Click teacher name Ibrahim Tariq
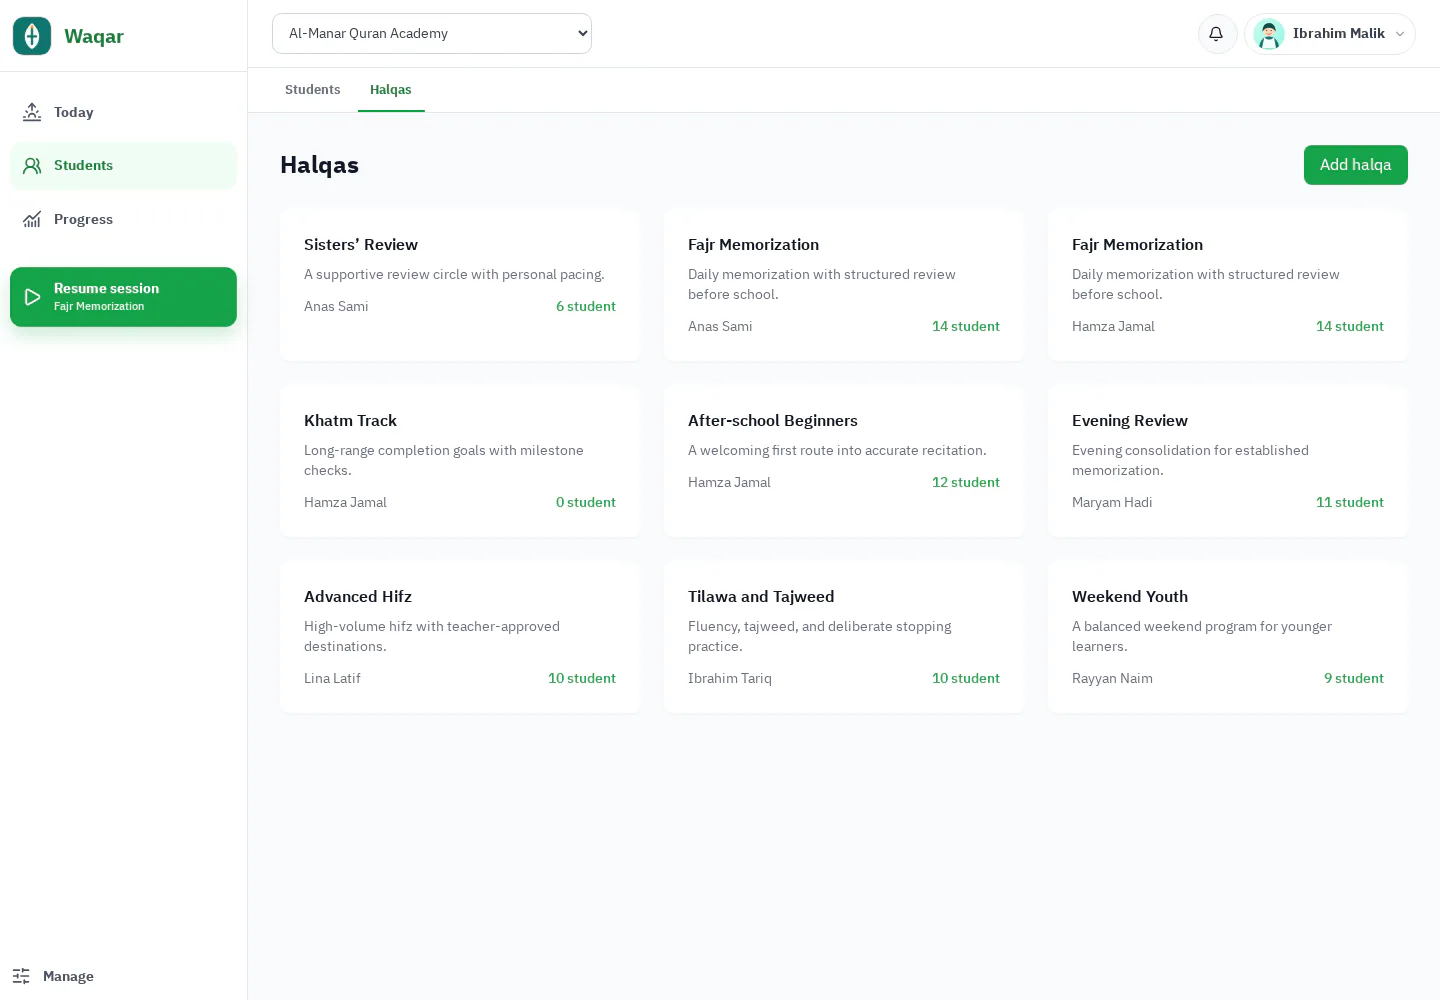 tap(730, 678)
